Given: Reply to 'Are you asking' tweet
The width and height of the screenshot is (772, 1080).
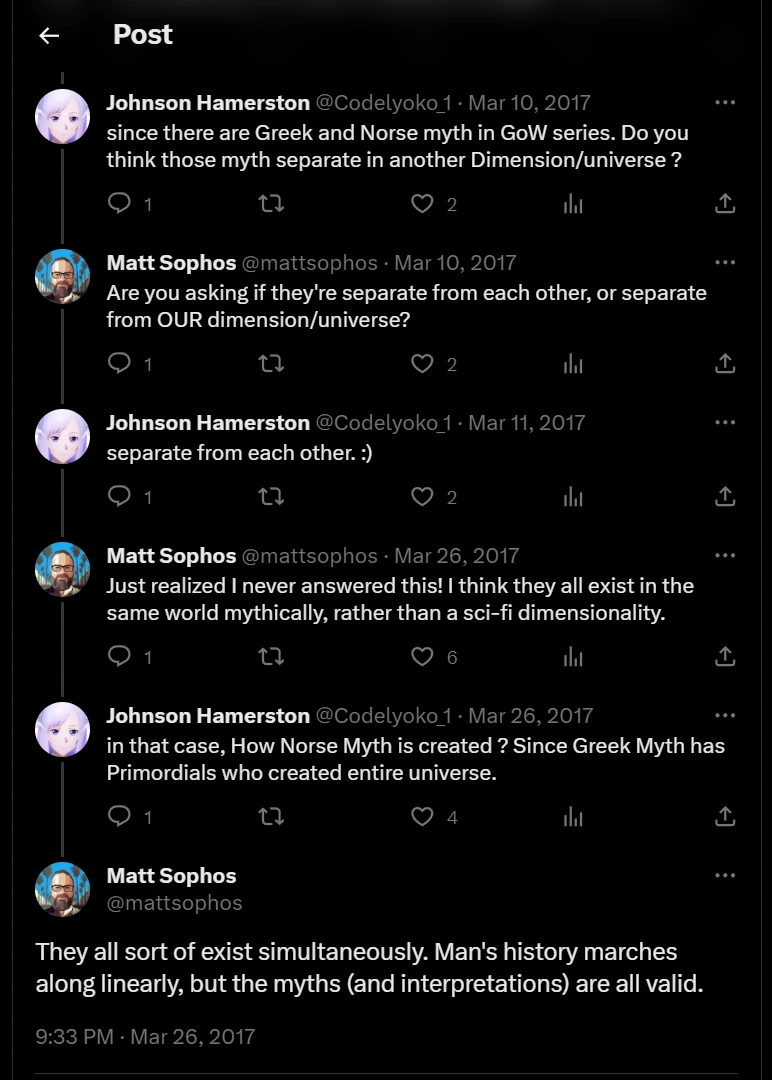Looking at the screenshot, I should click(120, 364).
